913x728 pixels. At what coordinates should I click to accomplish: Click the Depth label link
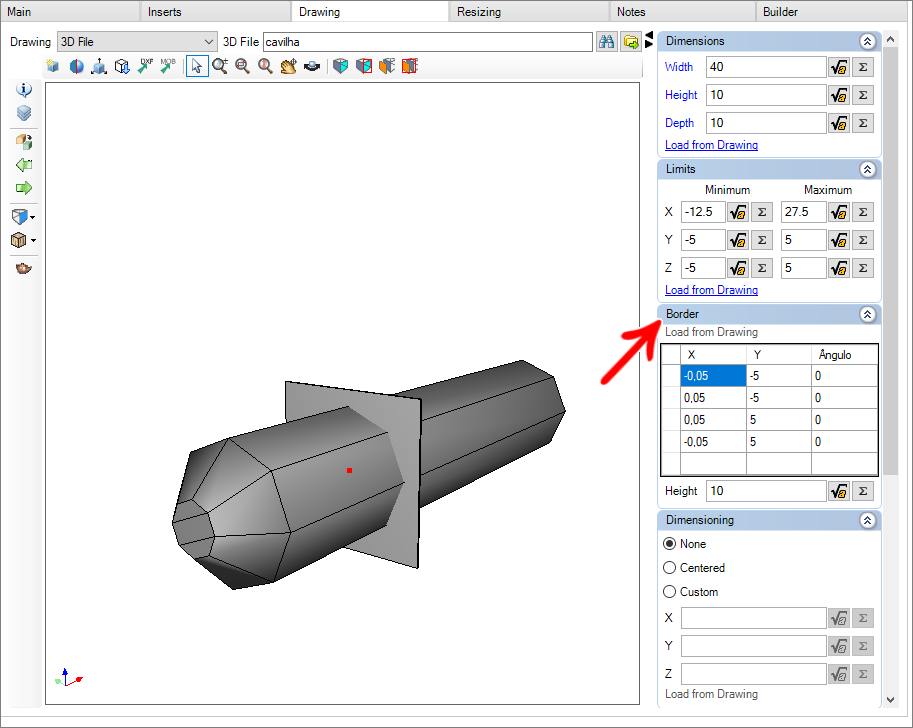point(680,123)
